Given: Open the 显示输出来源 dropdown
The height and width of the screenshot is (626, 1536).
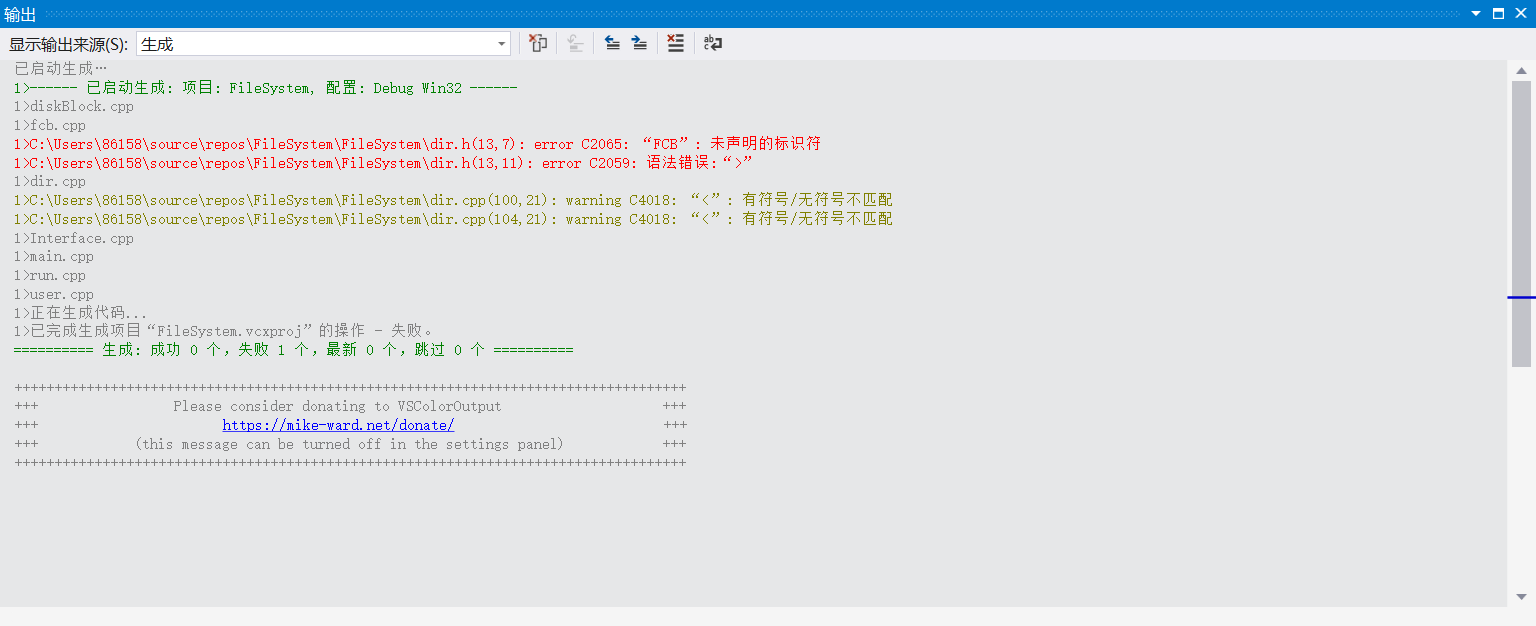Looking at the screenshot, I should click(500, 43).
